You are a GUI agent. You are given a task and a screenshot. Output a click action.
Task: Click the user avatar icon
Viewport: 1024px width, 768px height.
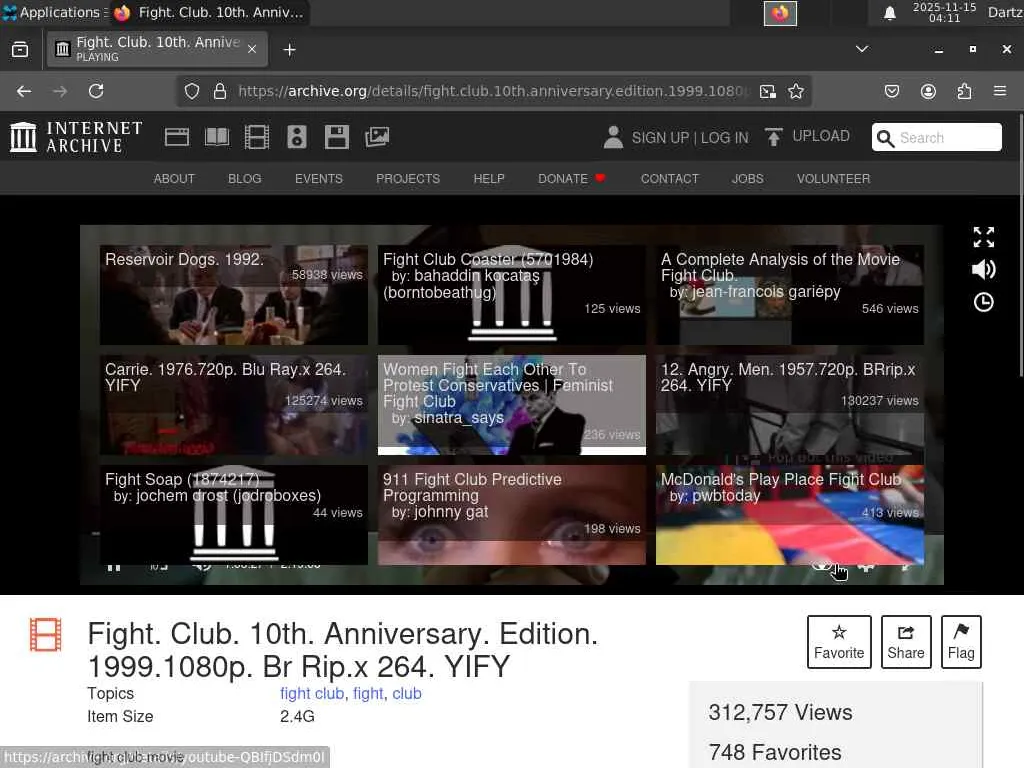[x=613, y=137]
